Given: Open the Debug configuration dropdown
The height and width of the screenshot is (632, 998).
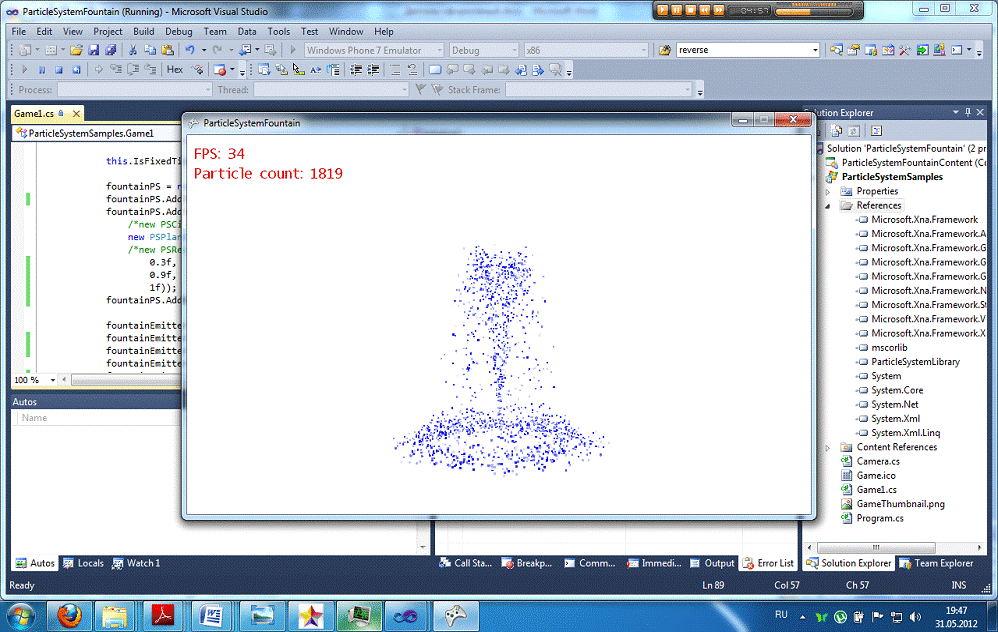Looking at the screenshot, I should pos(514,50).
